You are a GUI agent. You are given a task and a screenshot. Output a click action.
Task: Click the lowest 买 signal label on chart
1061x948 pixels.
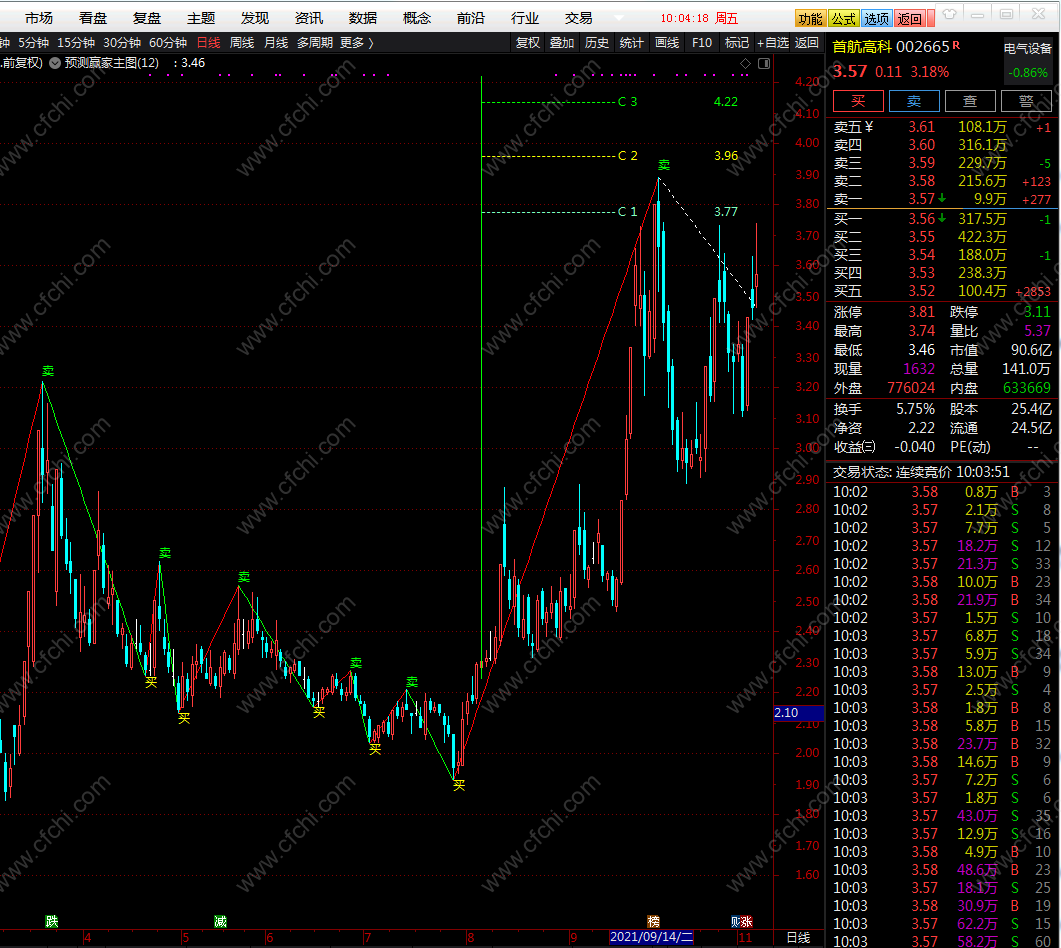pyautogui.click(x=459, y=785)
